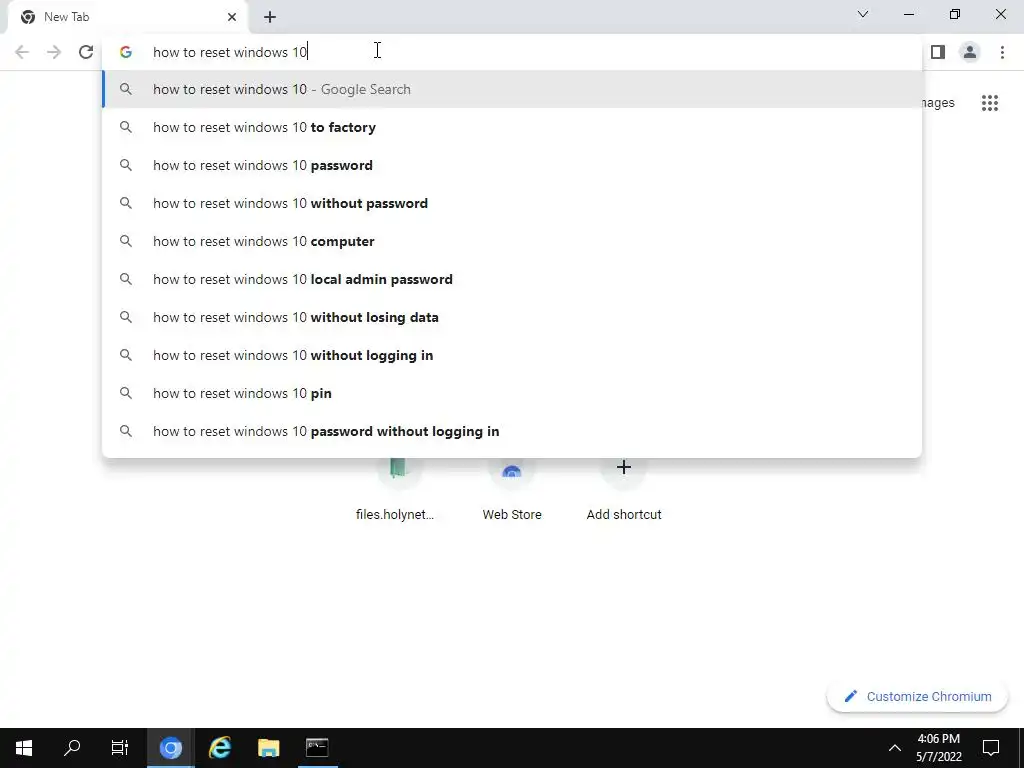Screen dimensions: 1024x768
Task: Open File Explorer from the taskbar
Action: pyautogui.click(x=268, y=748)
